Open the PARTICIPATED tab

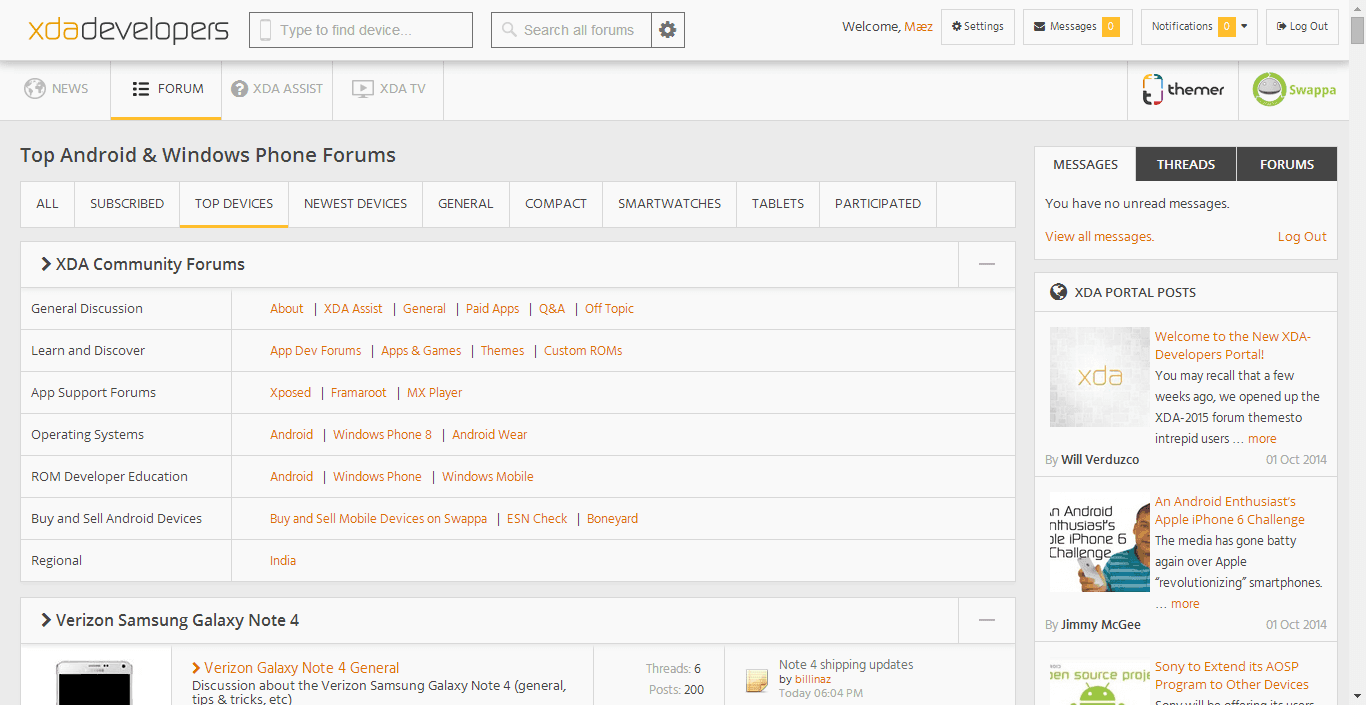878,204
